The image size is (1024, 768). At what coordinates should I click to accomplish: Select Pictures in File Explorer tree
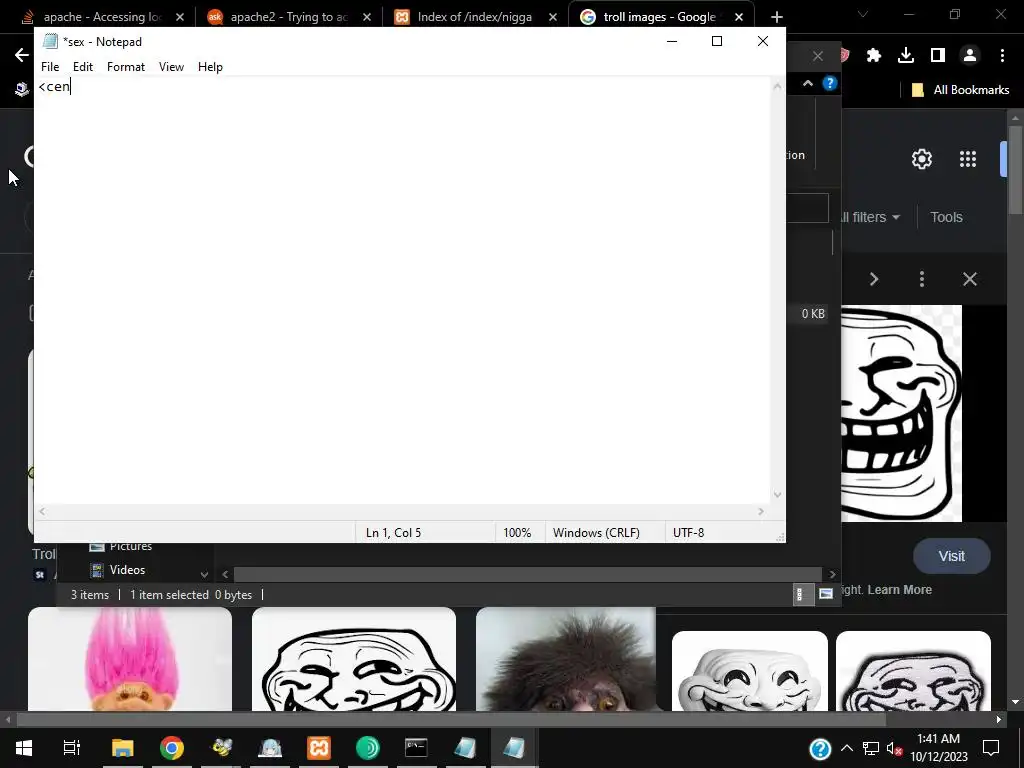pos(121,547)
